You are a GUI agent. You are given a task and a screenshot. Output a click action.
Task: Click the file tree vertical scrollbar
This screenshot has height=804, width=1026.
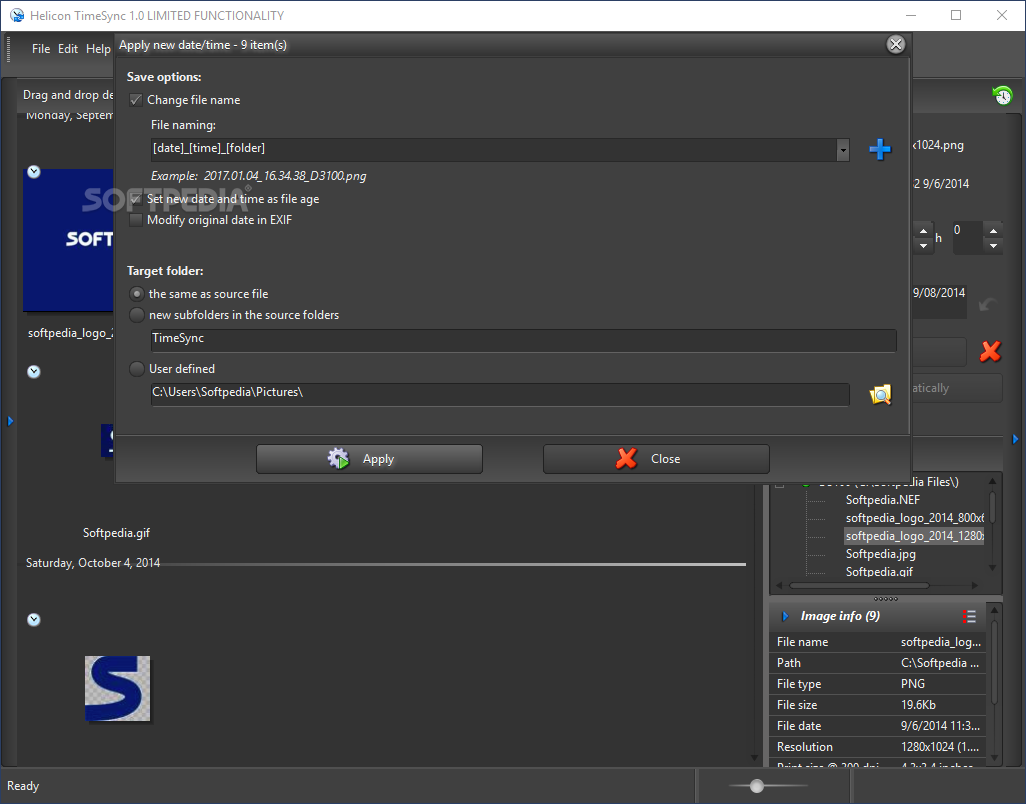tap(992, 508)
